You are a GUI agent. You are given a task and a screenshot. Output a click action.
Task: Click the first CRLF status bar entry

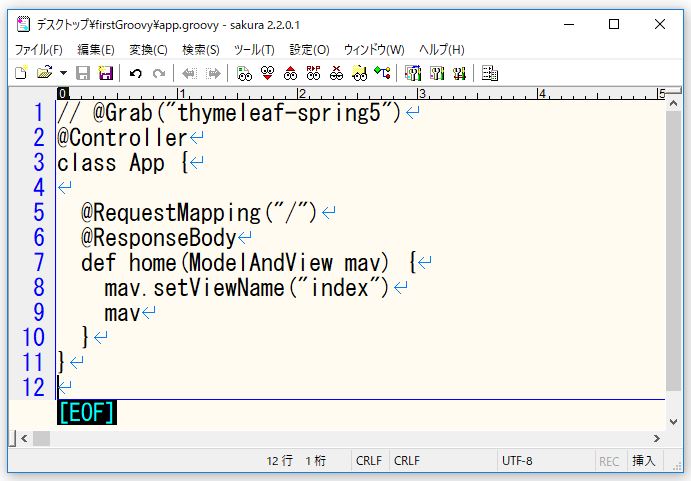click(369, 461)
